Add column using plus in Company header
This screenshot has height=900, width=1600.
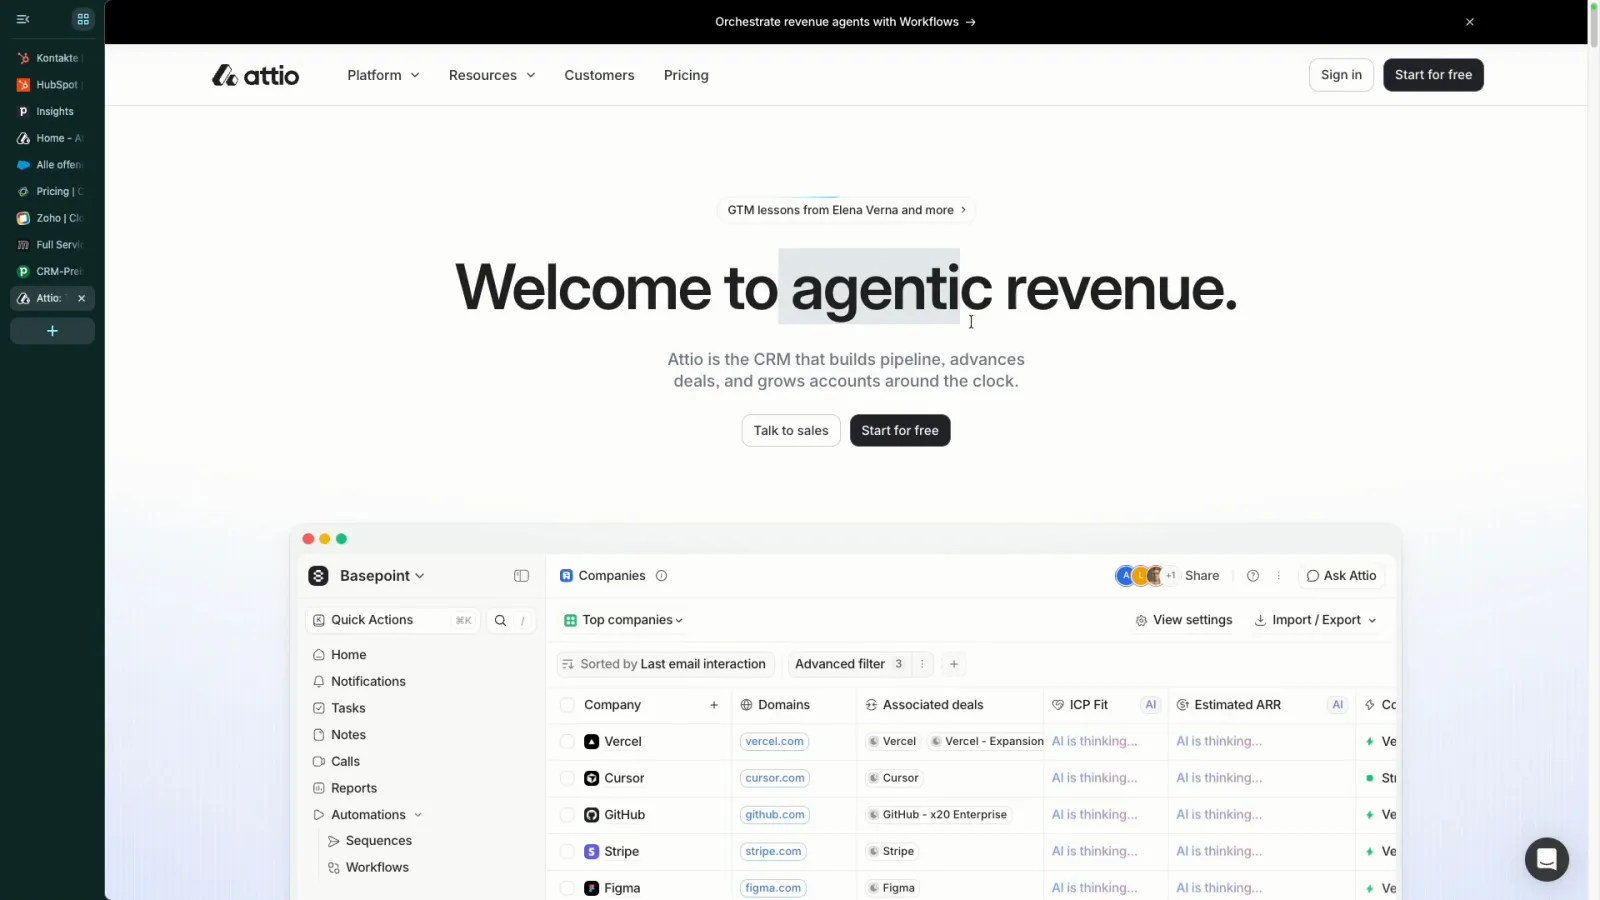(714, 705)
